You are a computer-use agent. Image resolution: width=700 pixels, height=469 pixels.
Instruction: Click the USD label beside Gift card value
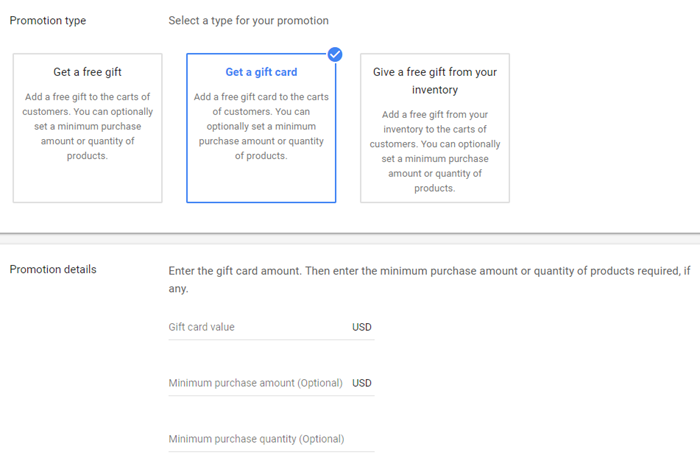click(x=362, y=327)
